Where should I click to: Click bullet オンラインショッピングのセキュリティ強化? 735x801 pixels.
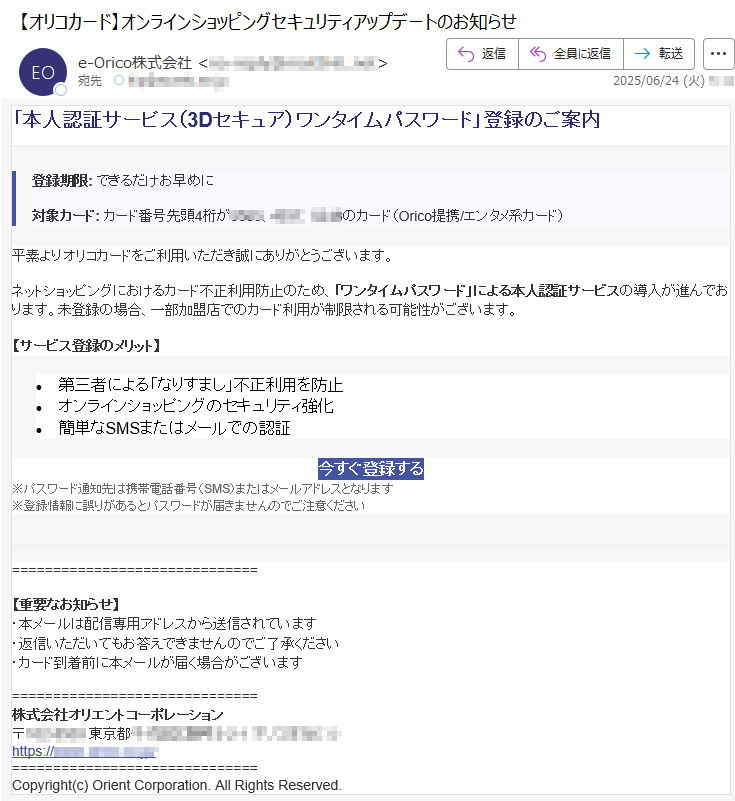[196, 406]
